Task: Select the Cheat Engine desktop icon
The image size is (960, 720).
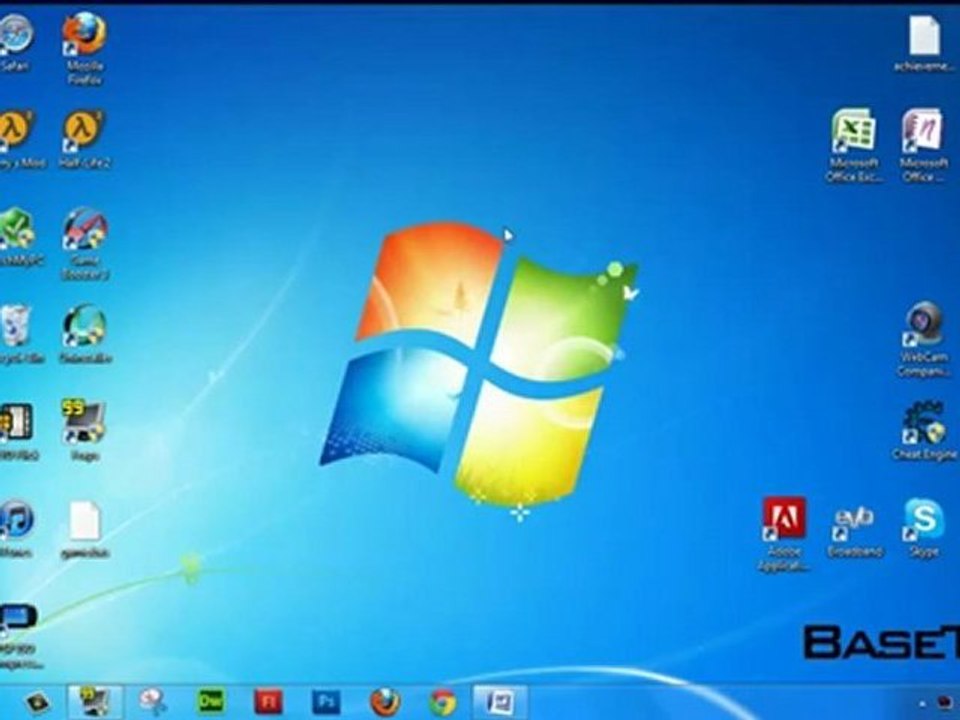Action: 924,430
